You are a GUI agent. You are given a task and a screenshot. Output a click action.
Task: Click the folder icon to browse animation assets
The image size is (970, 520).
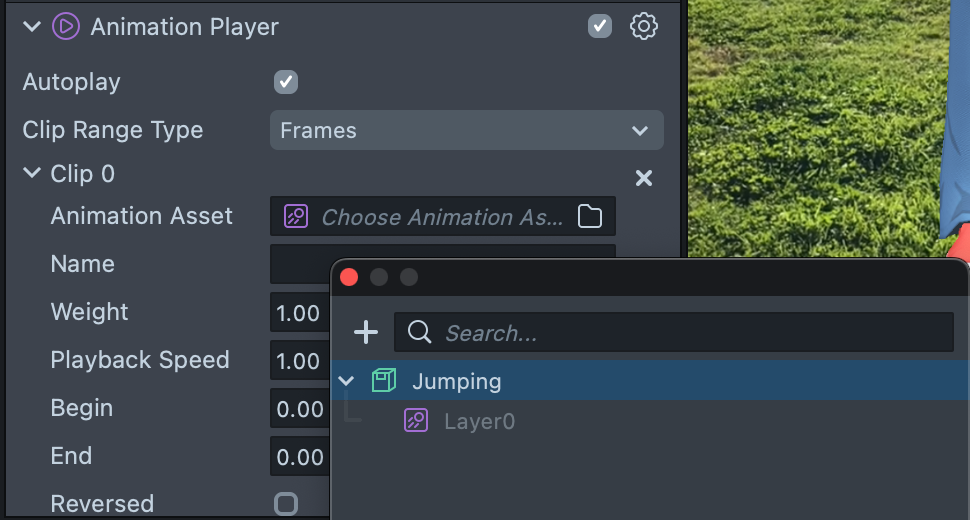point(590,216)
